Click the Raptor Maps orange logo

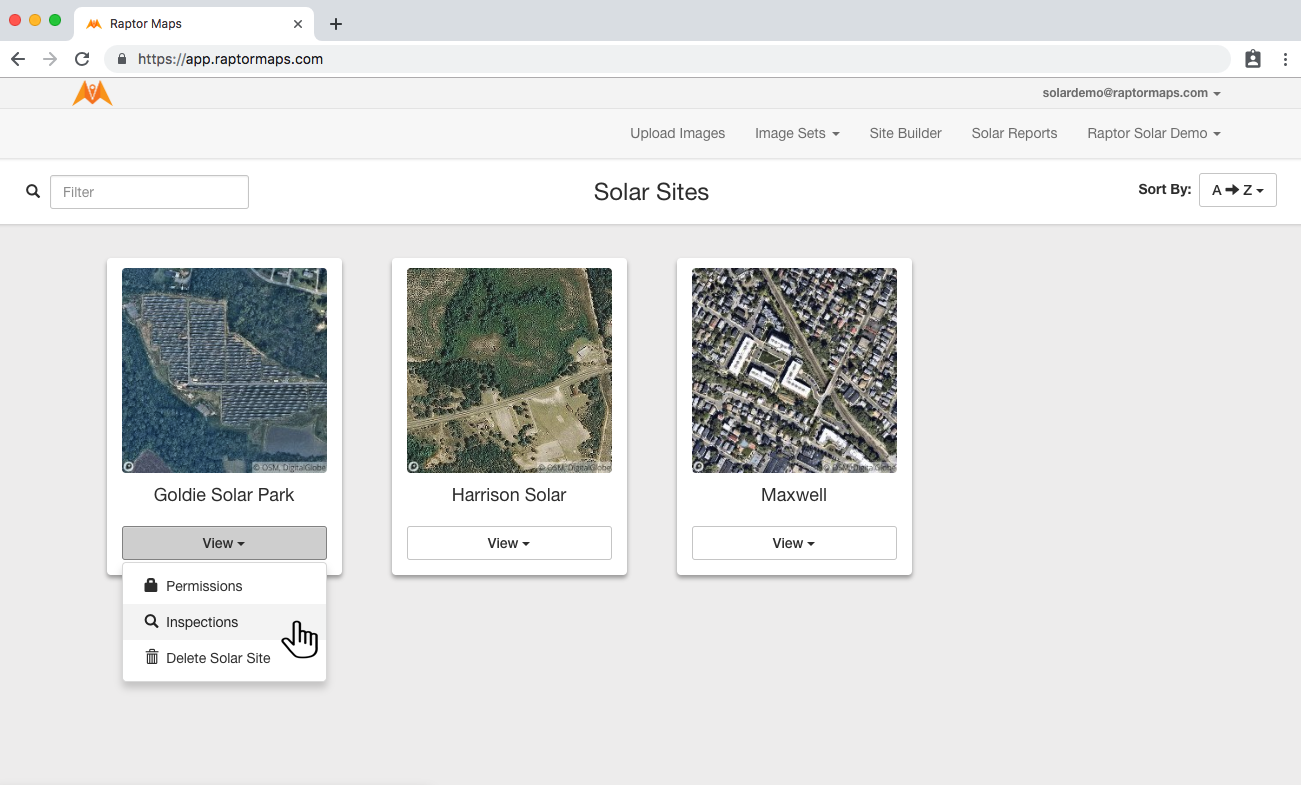tap(92, 93)
